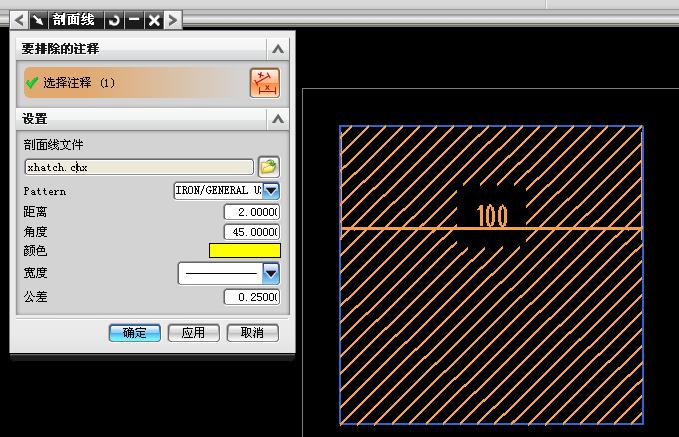This screenshot has height=437, width=679.
Task: Close the crosshatch dialog with X
Action: 154,20
